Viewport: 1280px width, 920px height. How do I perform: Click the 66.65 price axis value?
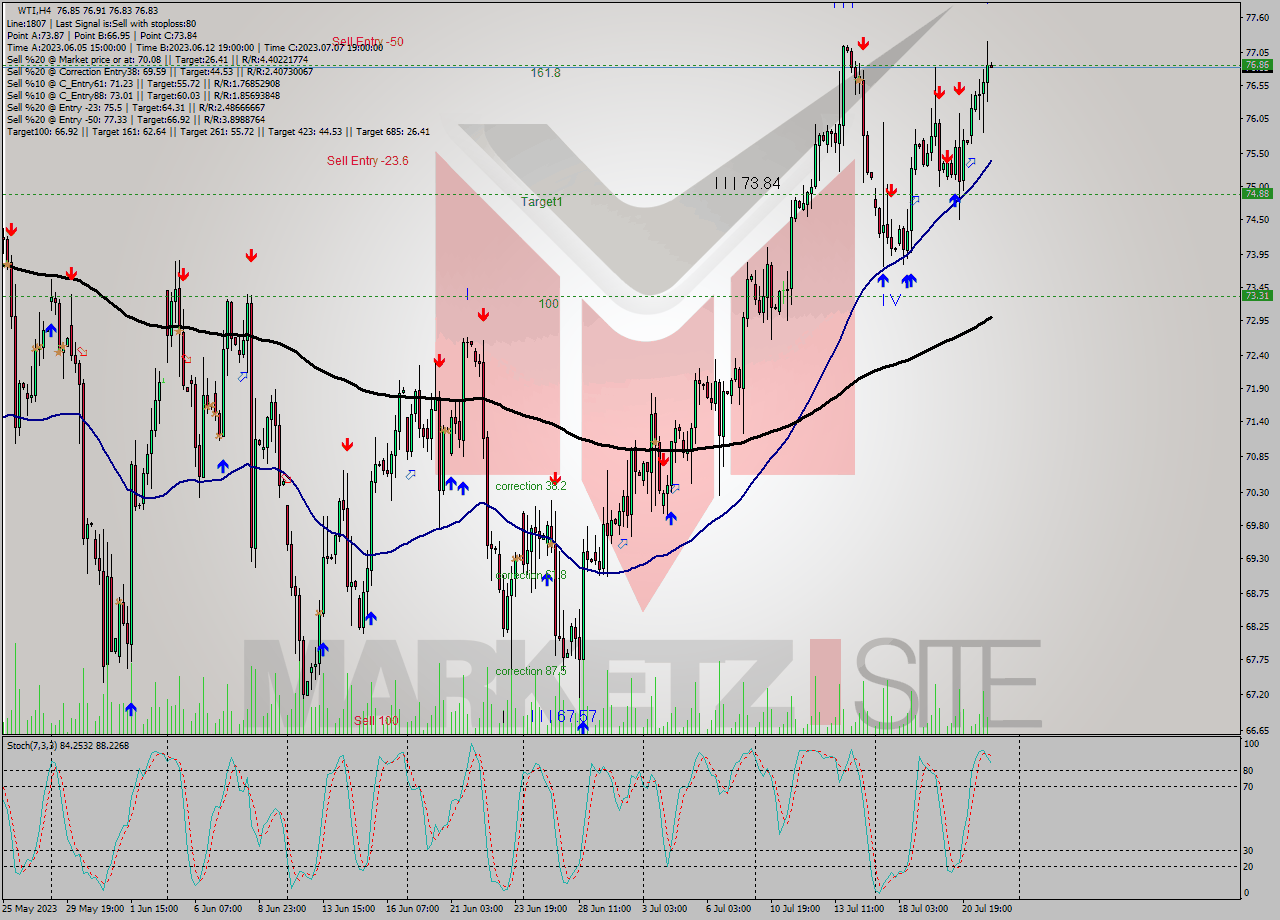pyautogui.click(x=1257, y=730)
